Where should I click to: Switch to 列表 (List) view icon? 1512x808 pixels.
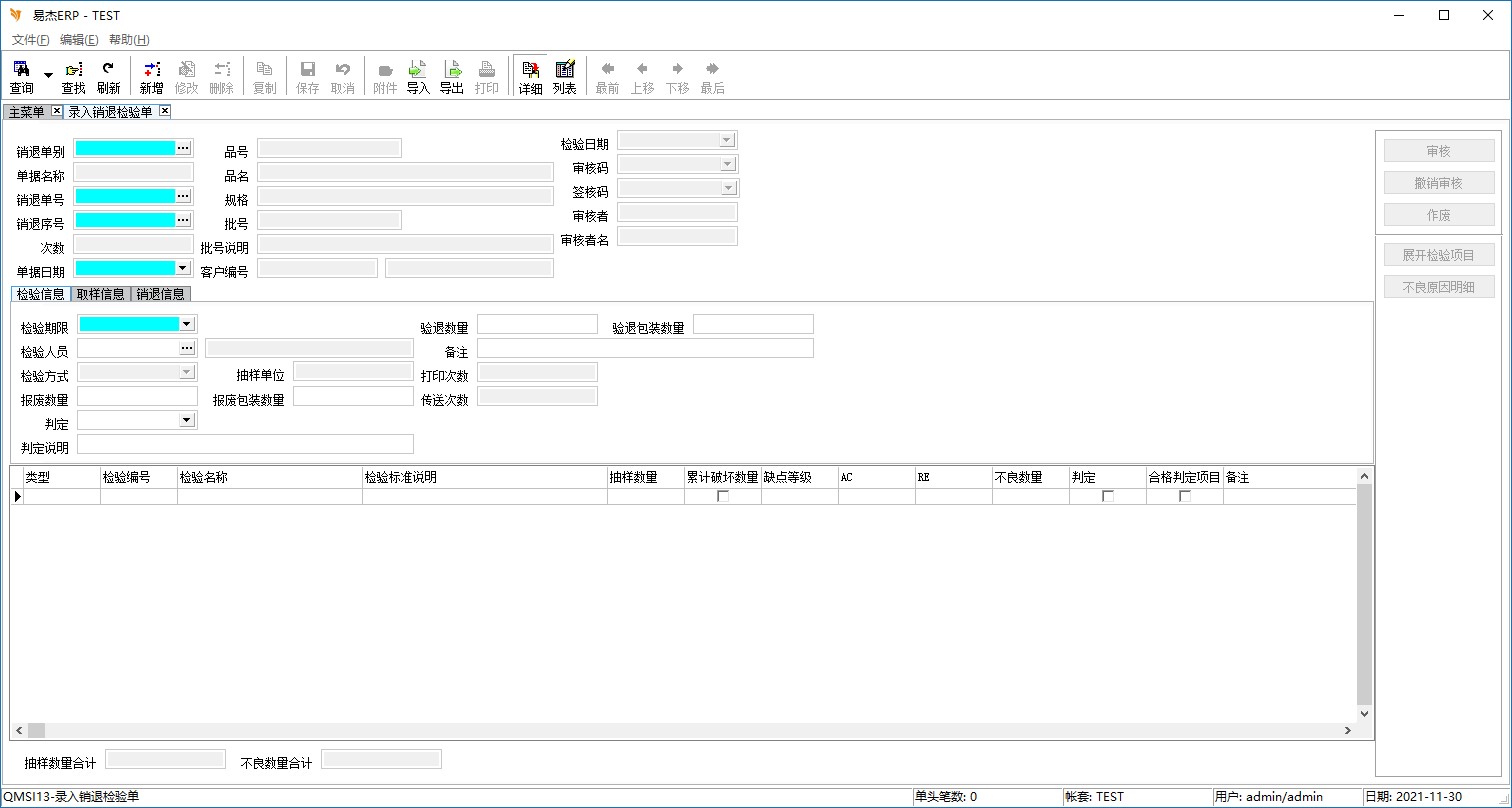tap(565, 77)
